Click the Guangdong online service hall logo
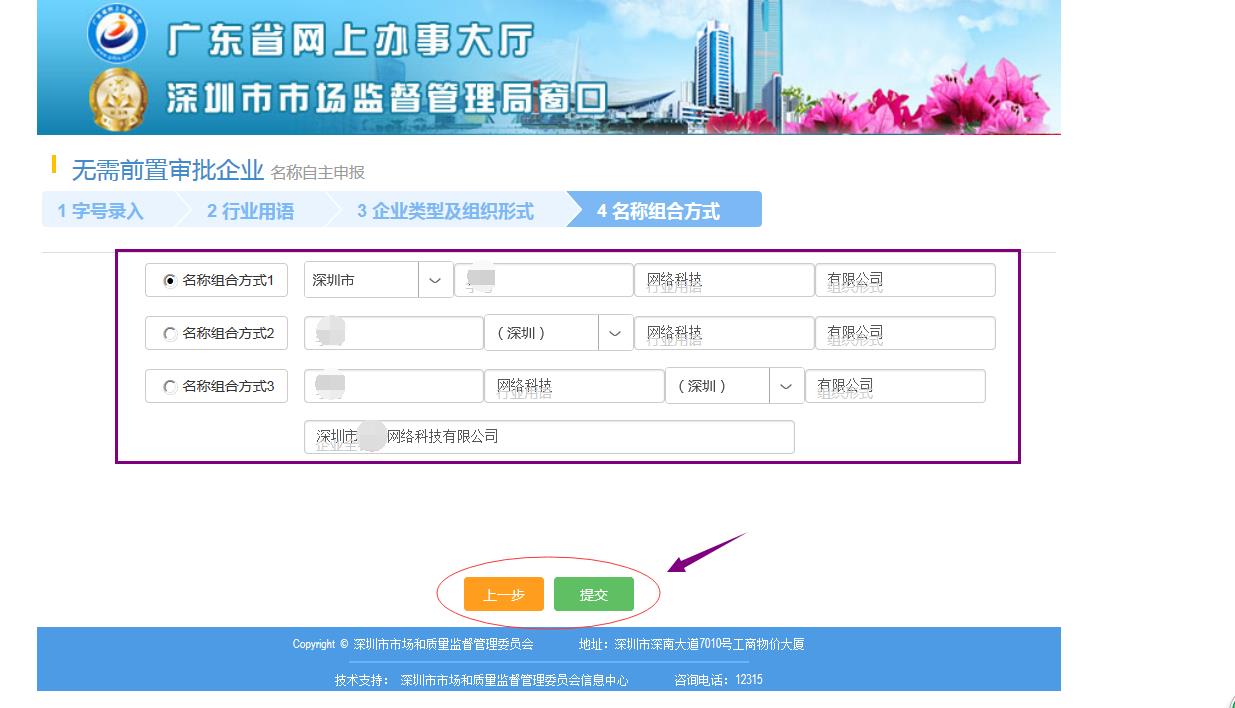The image size is (1235, 708). point(117,34)
